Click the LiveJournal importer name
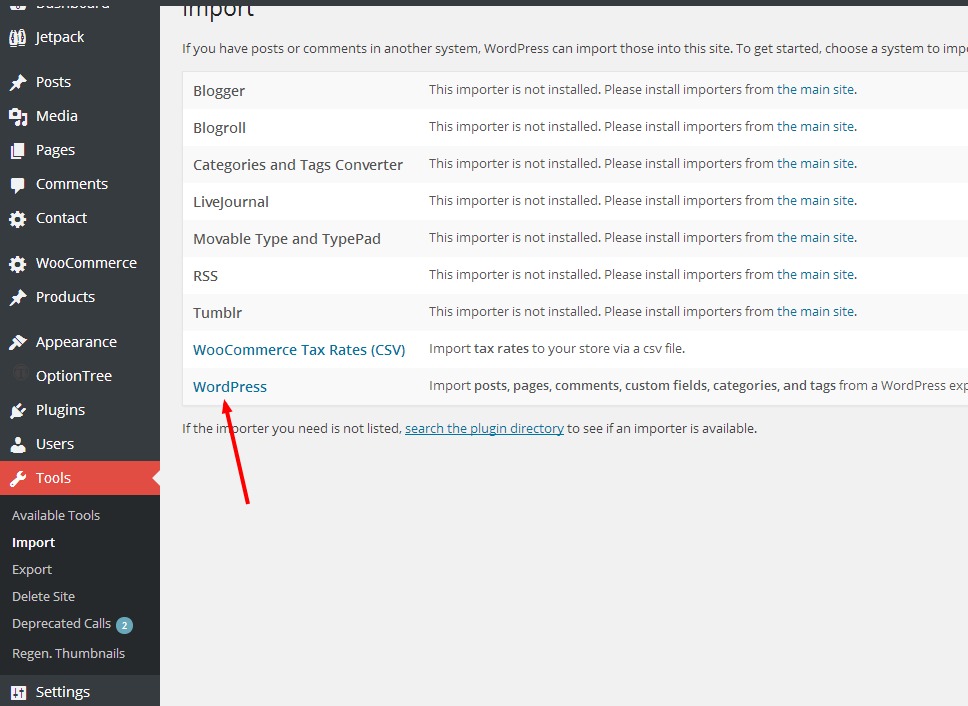Viewport: 968px width, 706px height. pyautogui.click(x=231, y=202)
